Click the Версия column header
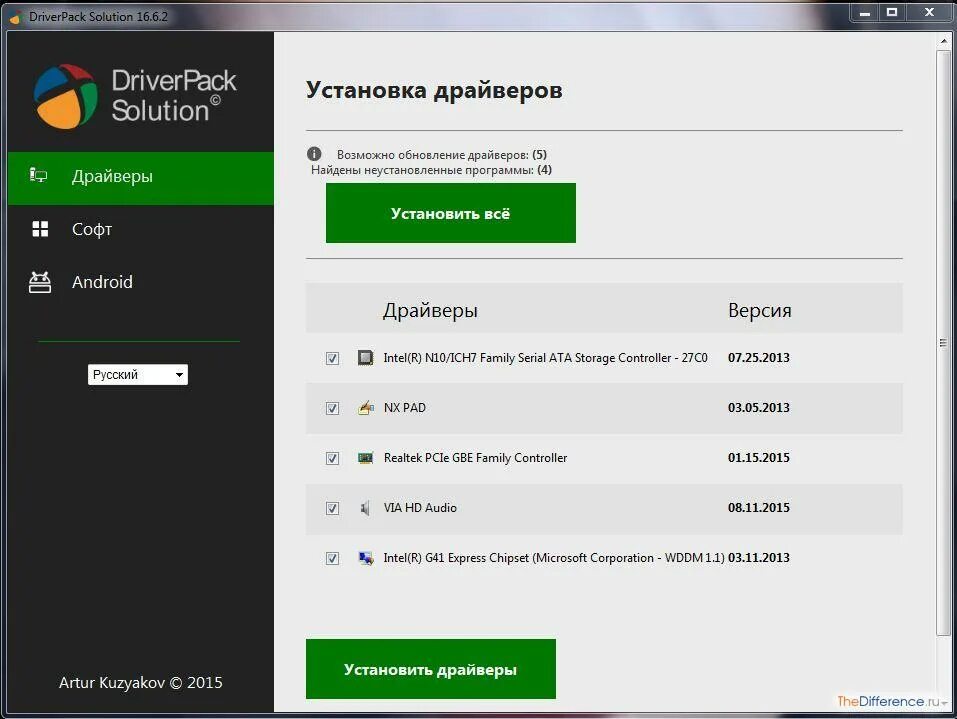 pos(760,310)
